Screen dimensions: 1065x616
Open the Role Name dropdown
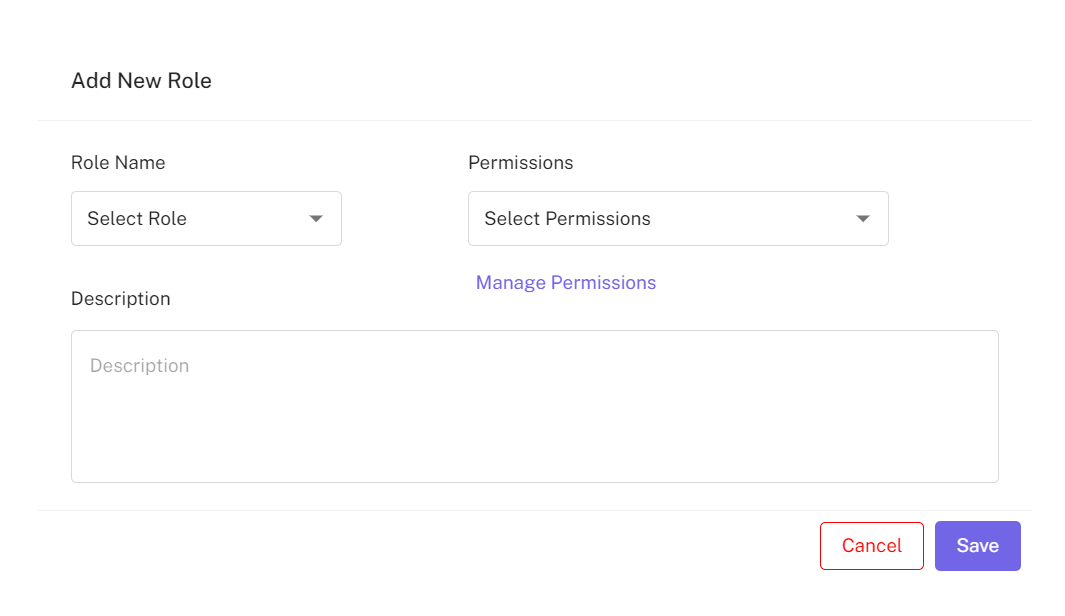[x=206, y=219]
